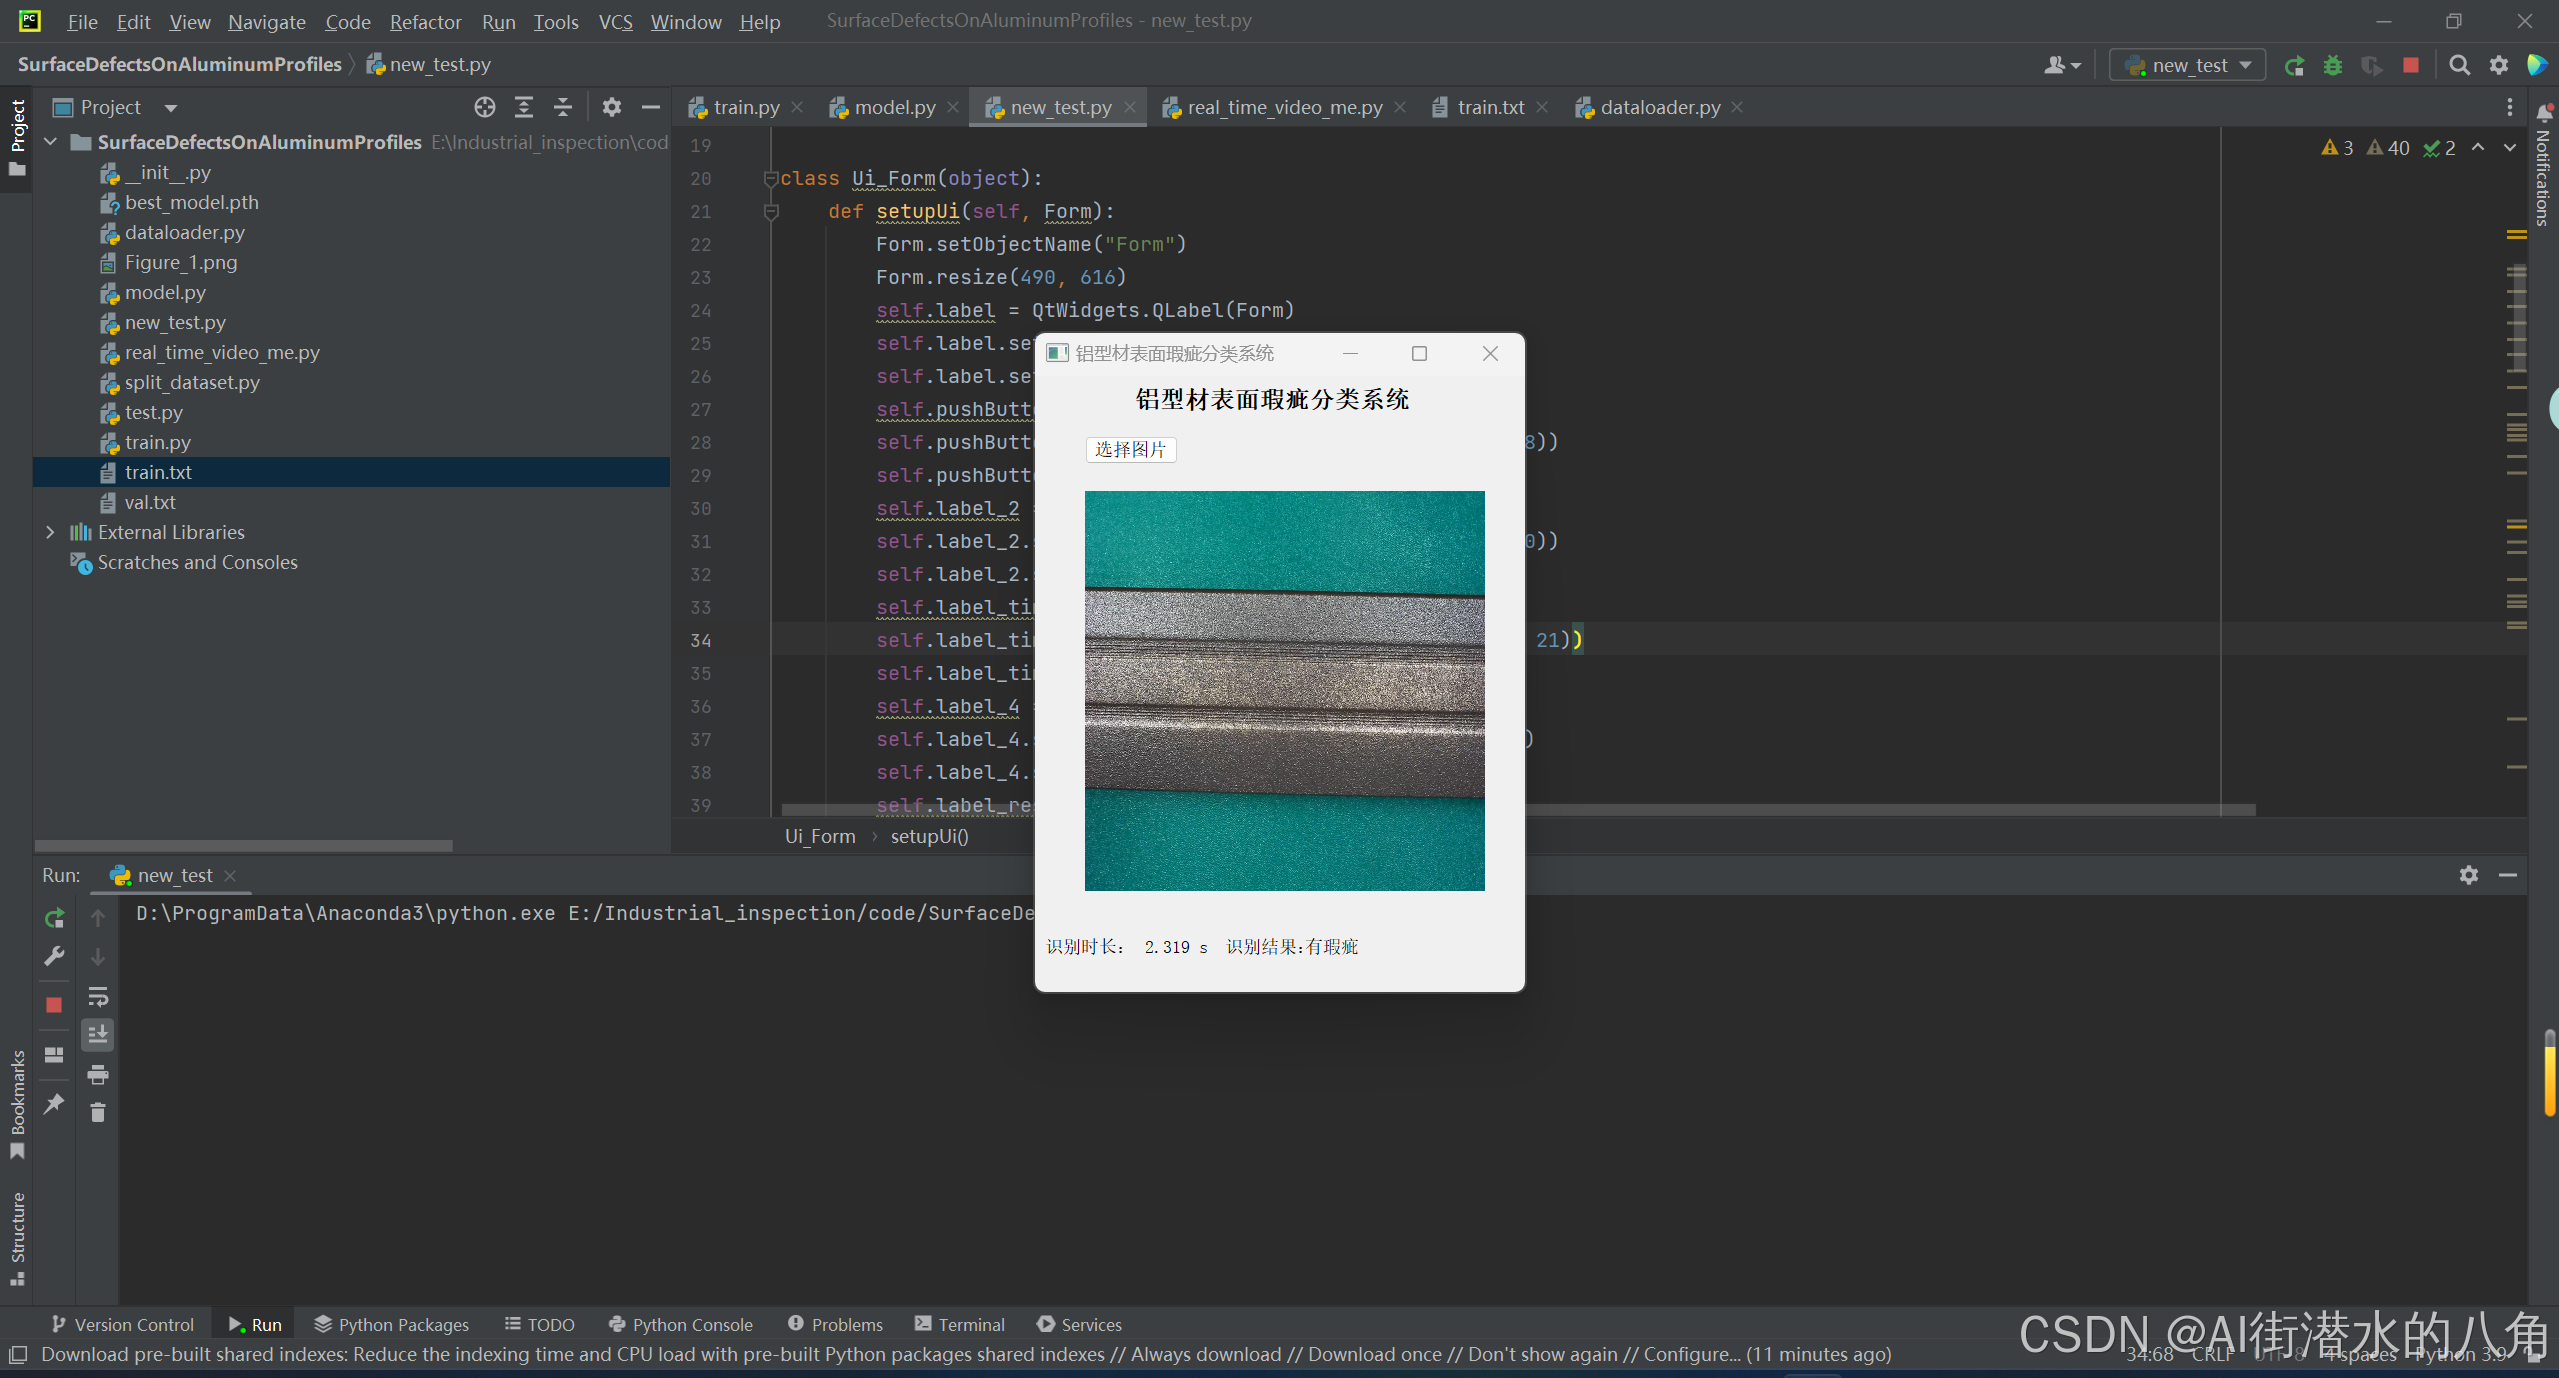Open the Terminal tool window button
Viewport: 2559px width, 1378px height.
click(960, 1324)
